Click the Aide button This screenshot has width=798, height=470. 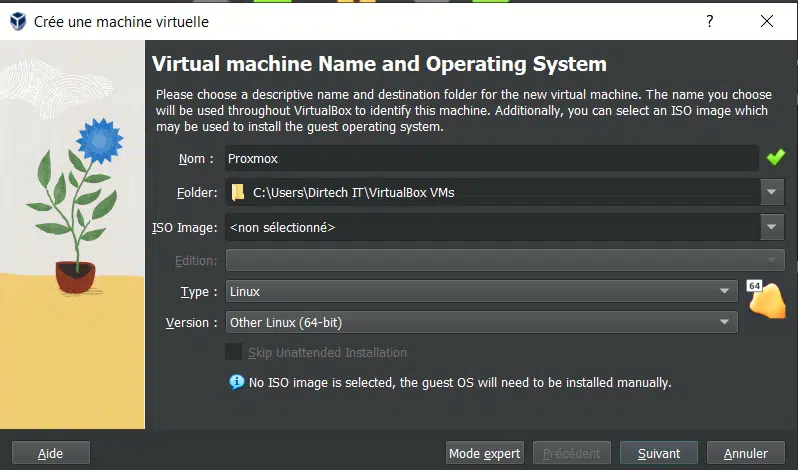50,453
